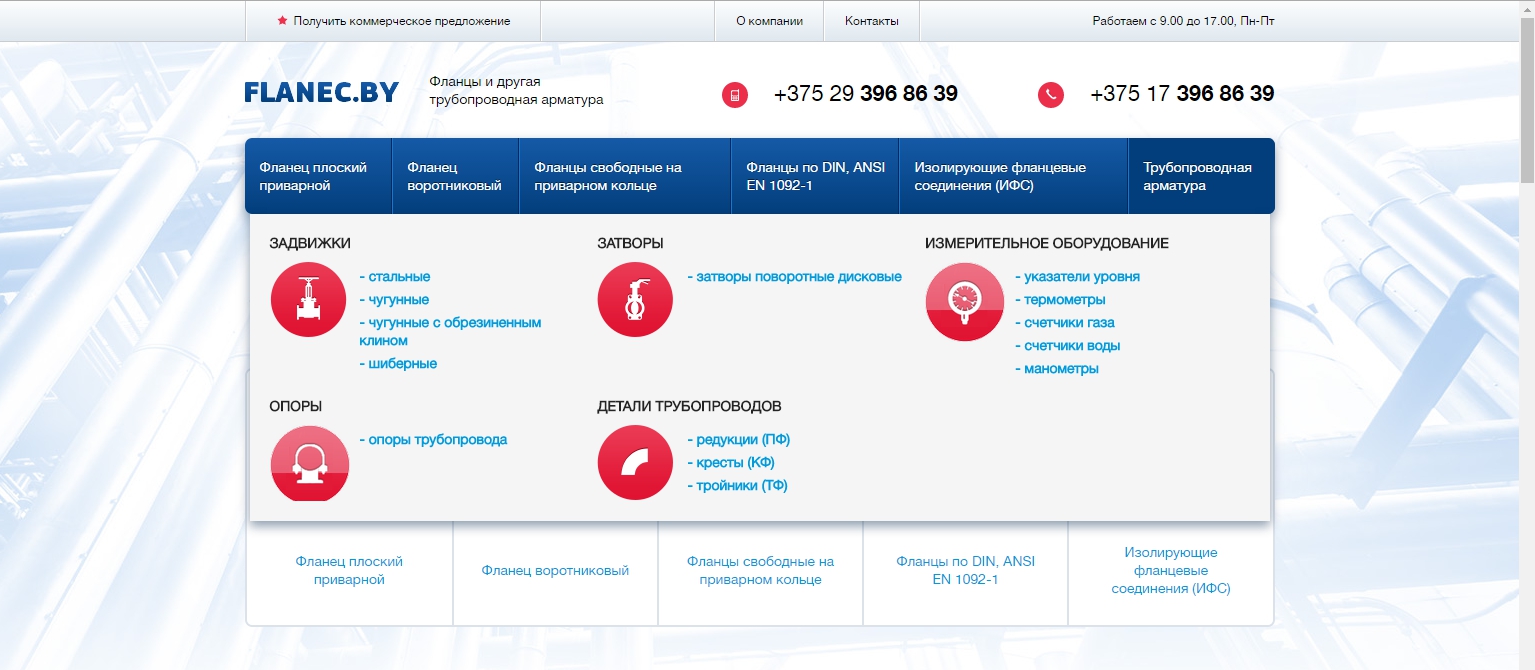Select стальные under Задвижки

click(395, 277)
